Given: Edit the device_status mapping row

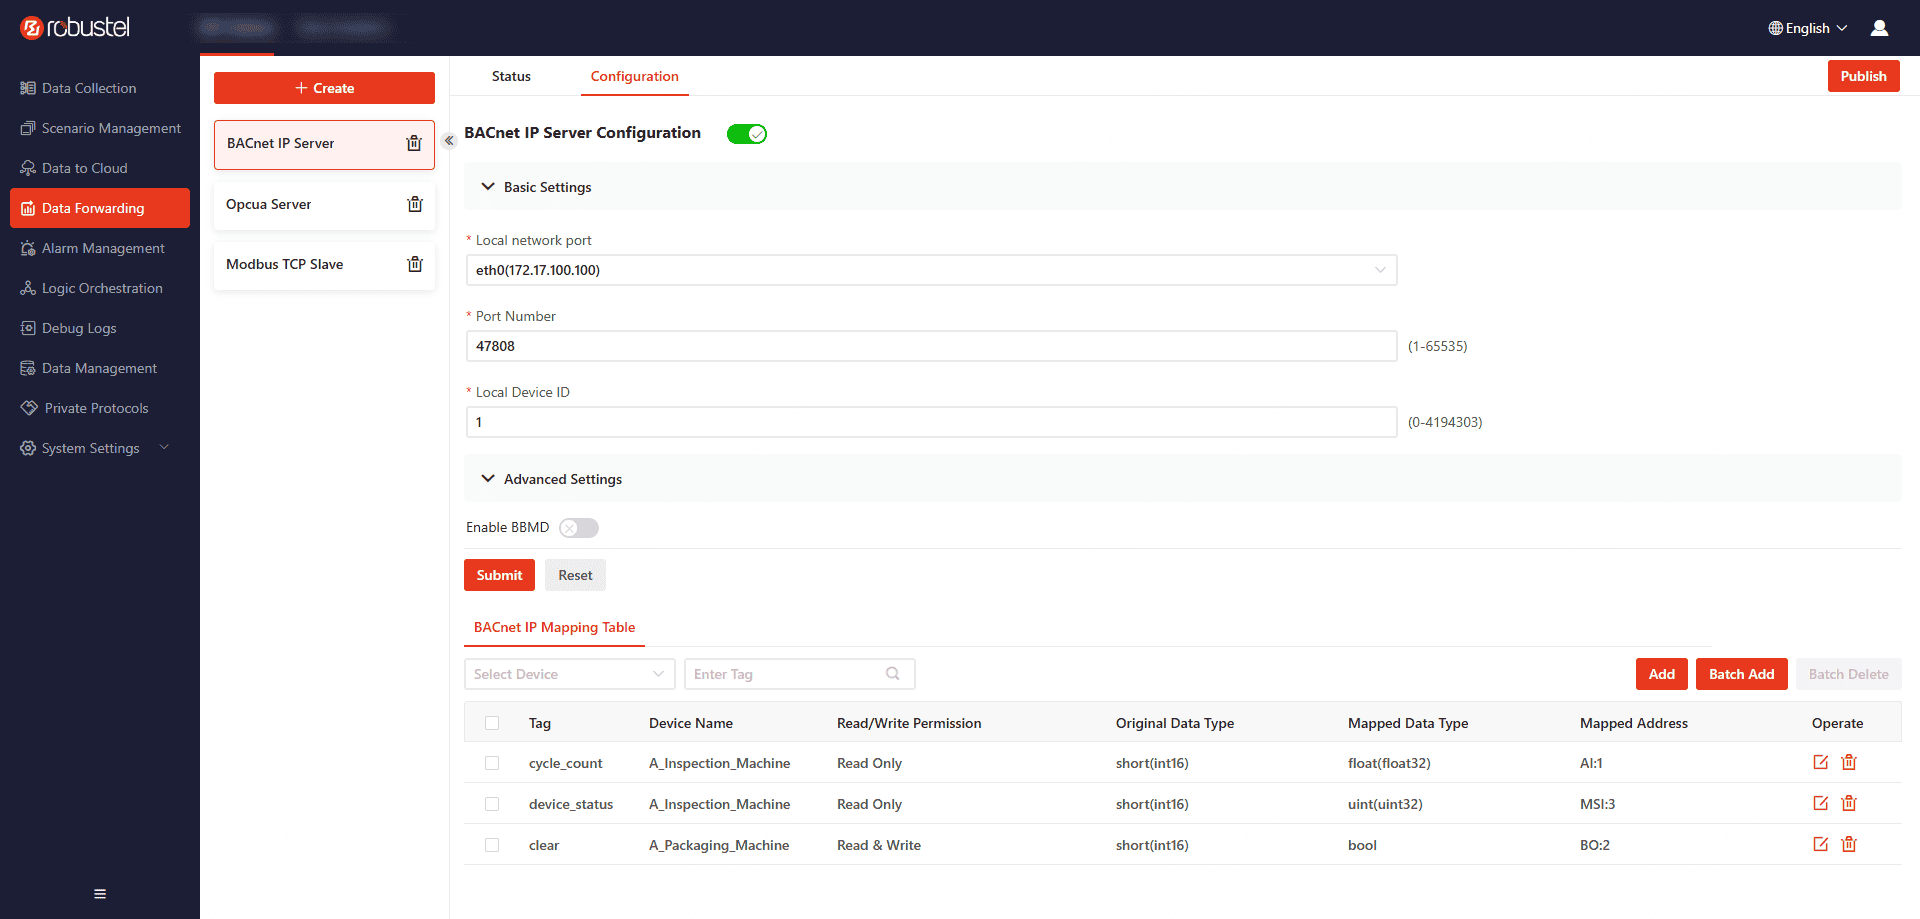Looking at the screenshot, I should [x=1821, y=803].
